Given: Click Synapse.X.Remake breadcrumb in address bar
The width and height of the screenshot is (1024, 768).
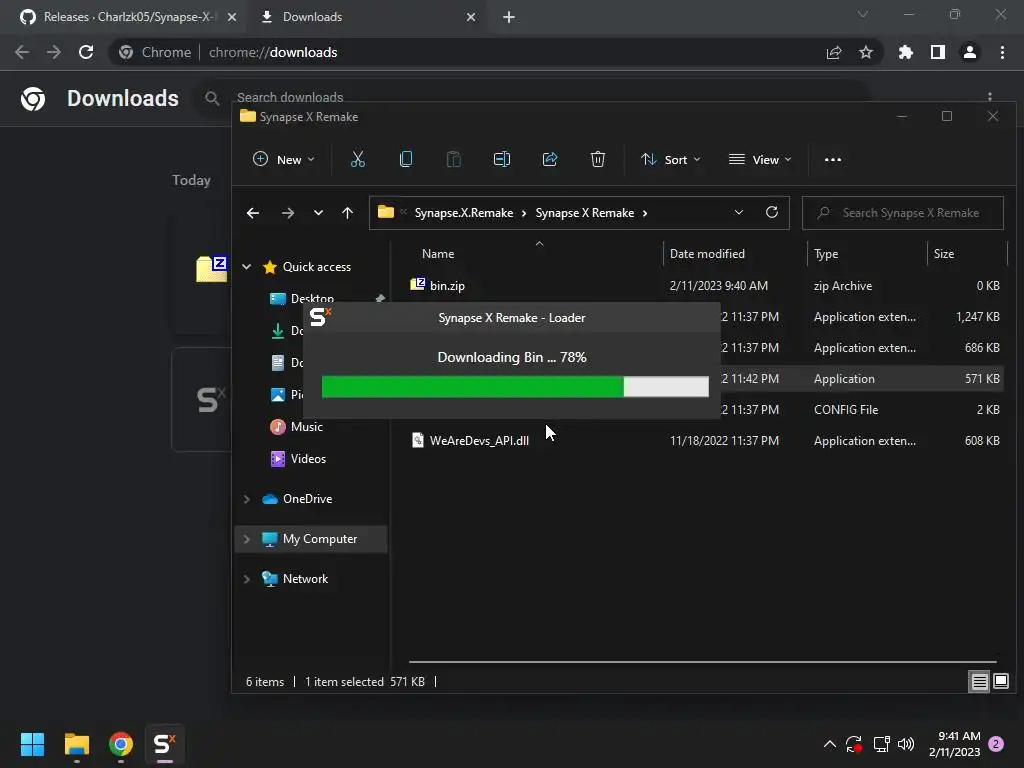Looking at the screenshot, I should (x=464, y=213).
